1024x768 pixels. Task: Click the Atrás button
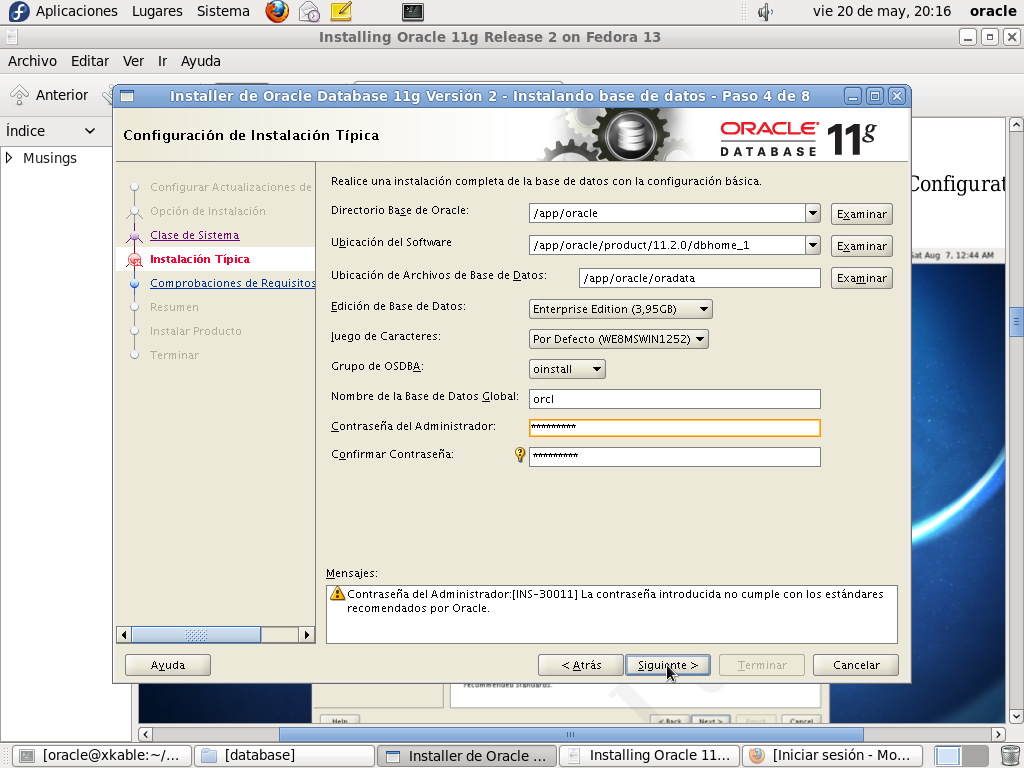point(581,665)
